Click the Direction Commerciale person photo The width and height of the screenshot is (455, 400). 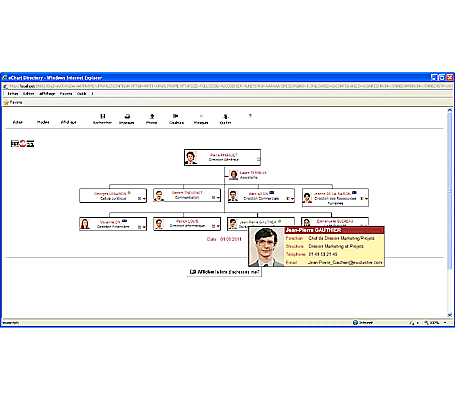233,196
